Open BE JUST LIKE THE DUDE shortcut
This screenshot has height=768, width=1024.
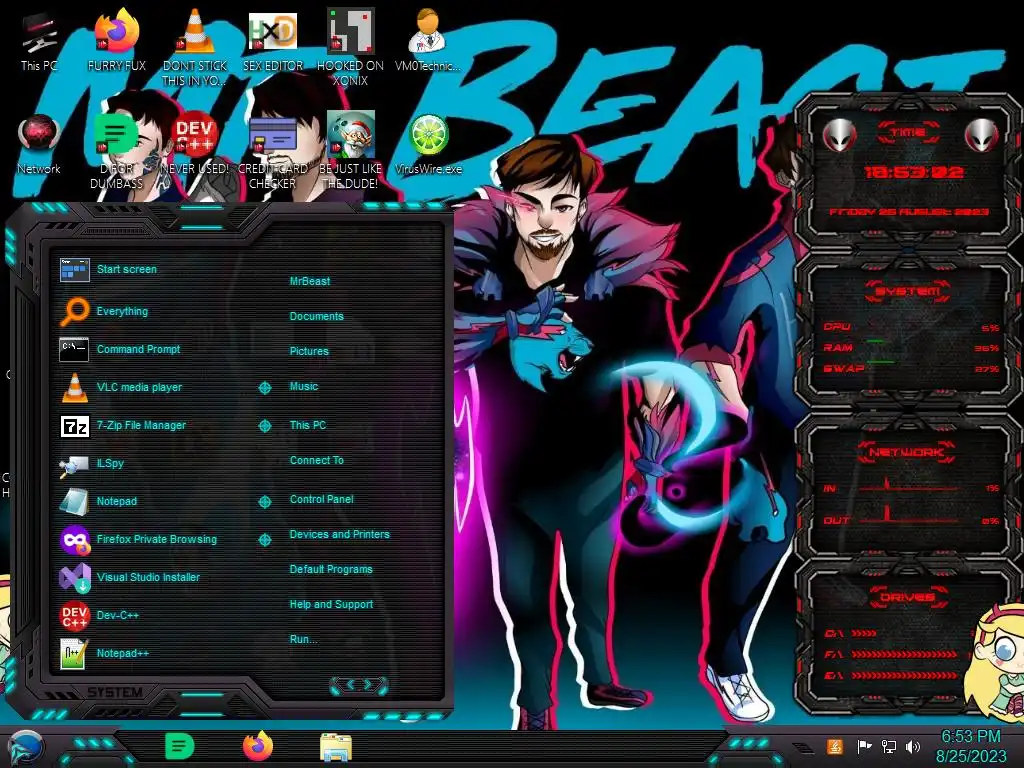click(x=350, y=150)
